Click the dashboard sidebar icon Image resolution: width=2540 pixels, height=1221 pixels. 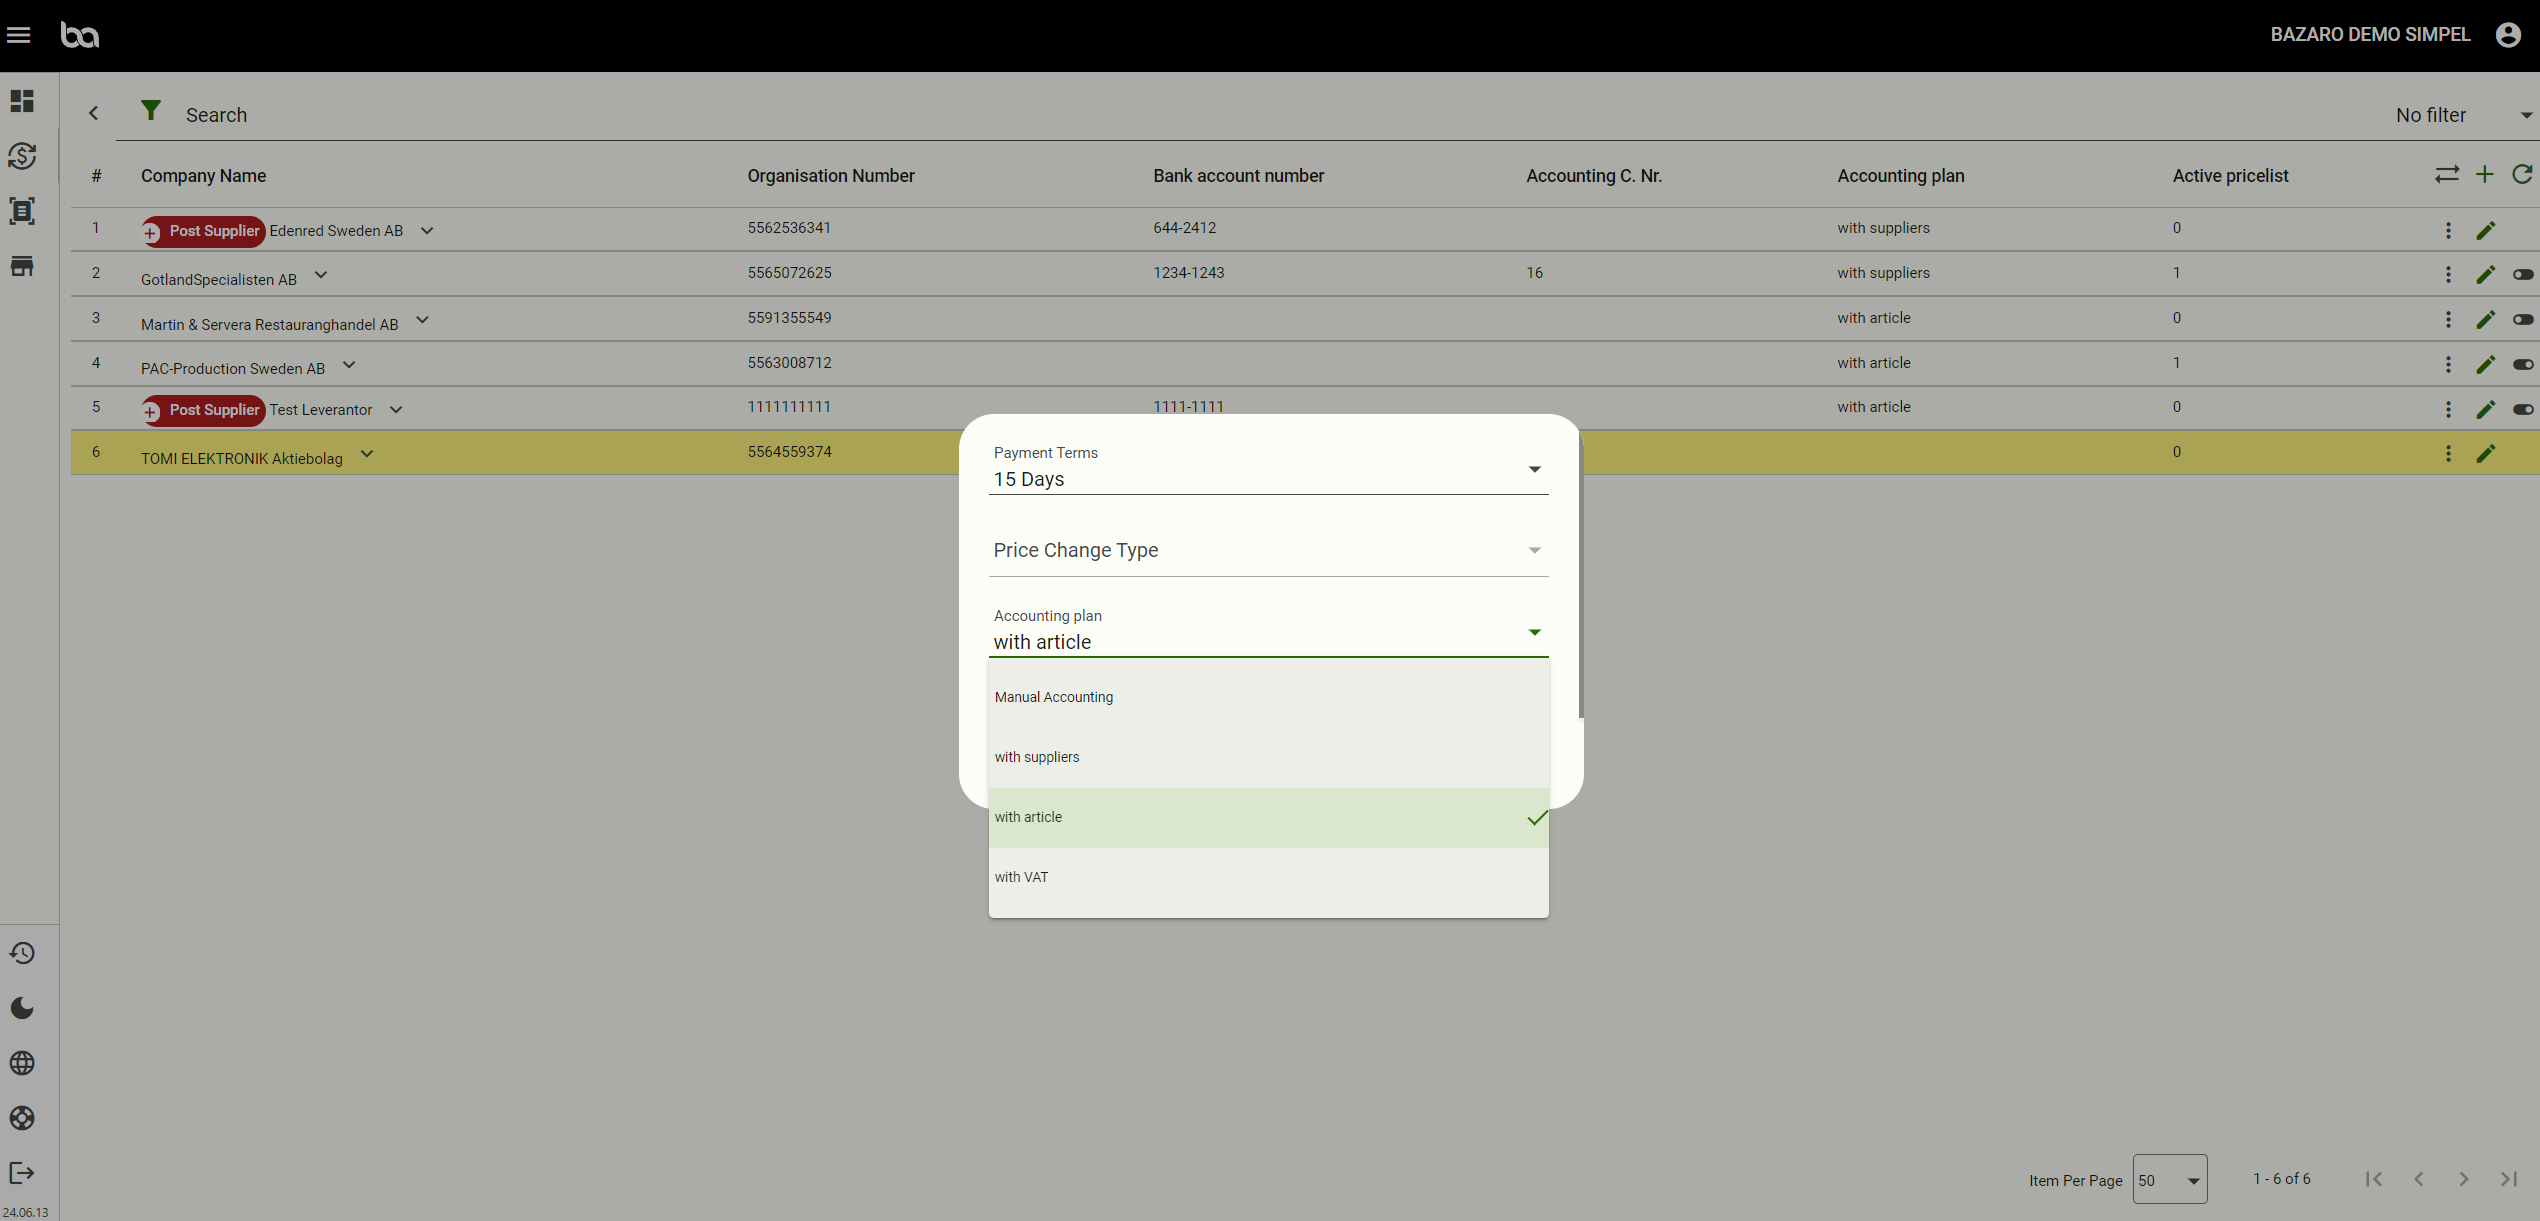point(22,101)
